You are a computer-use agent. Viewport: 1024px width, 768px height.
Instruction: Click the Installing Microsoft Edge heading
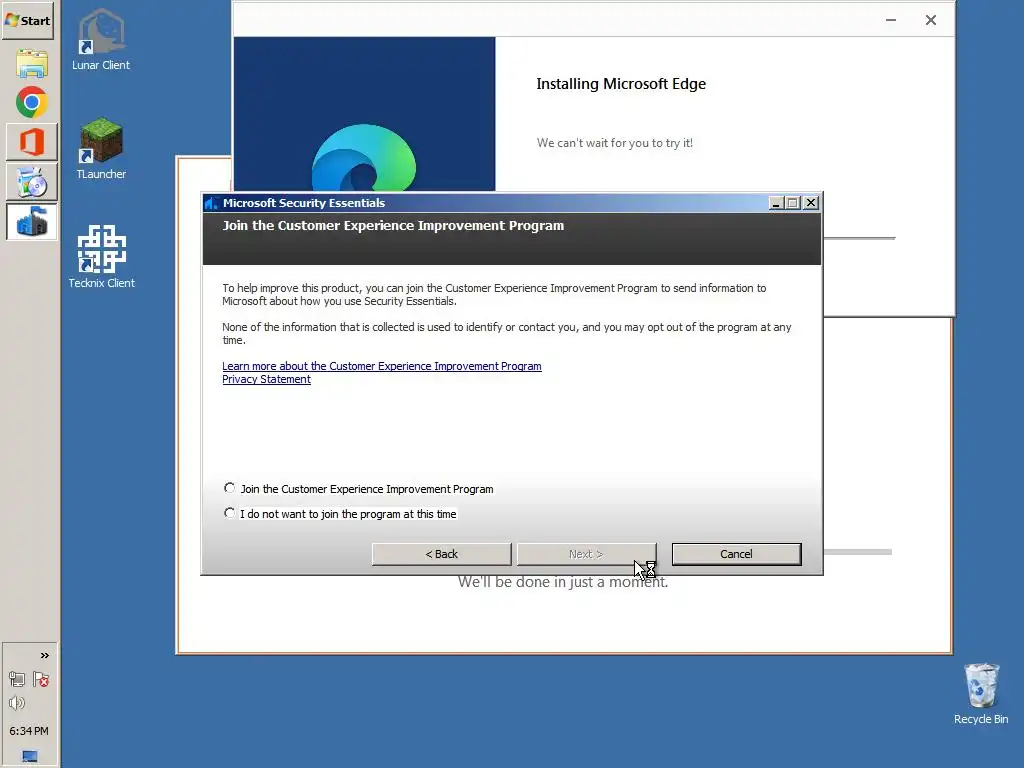621,84
